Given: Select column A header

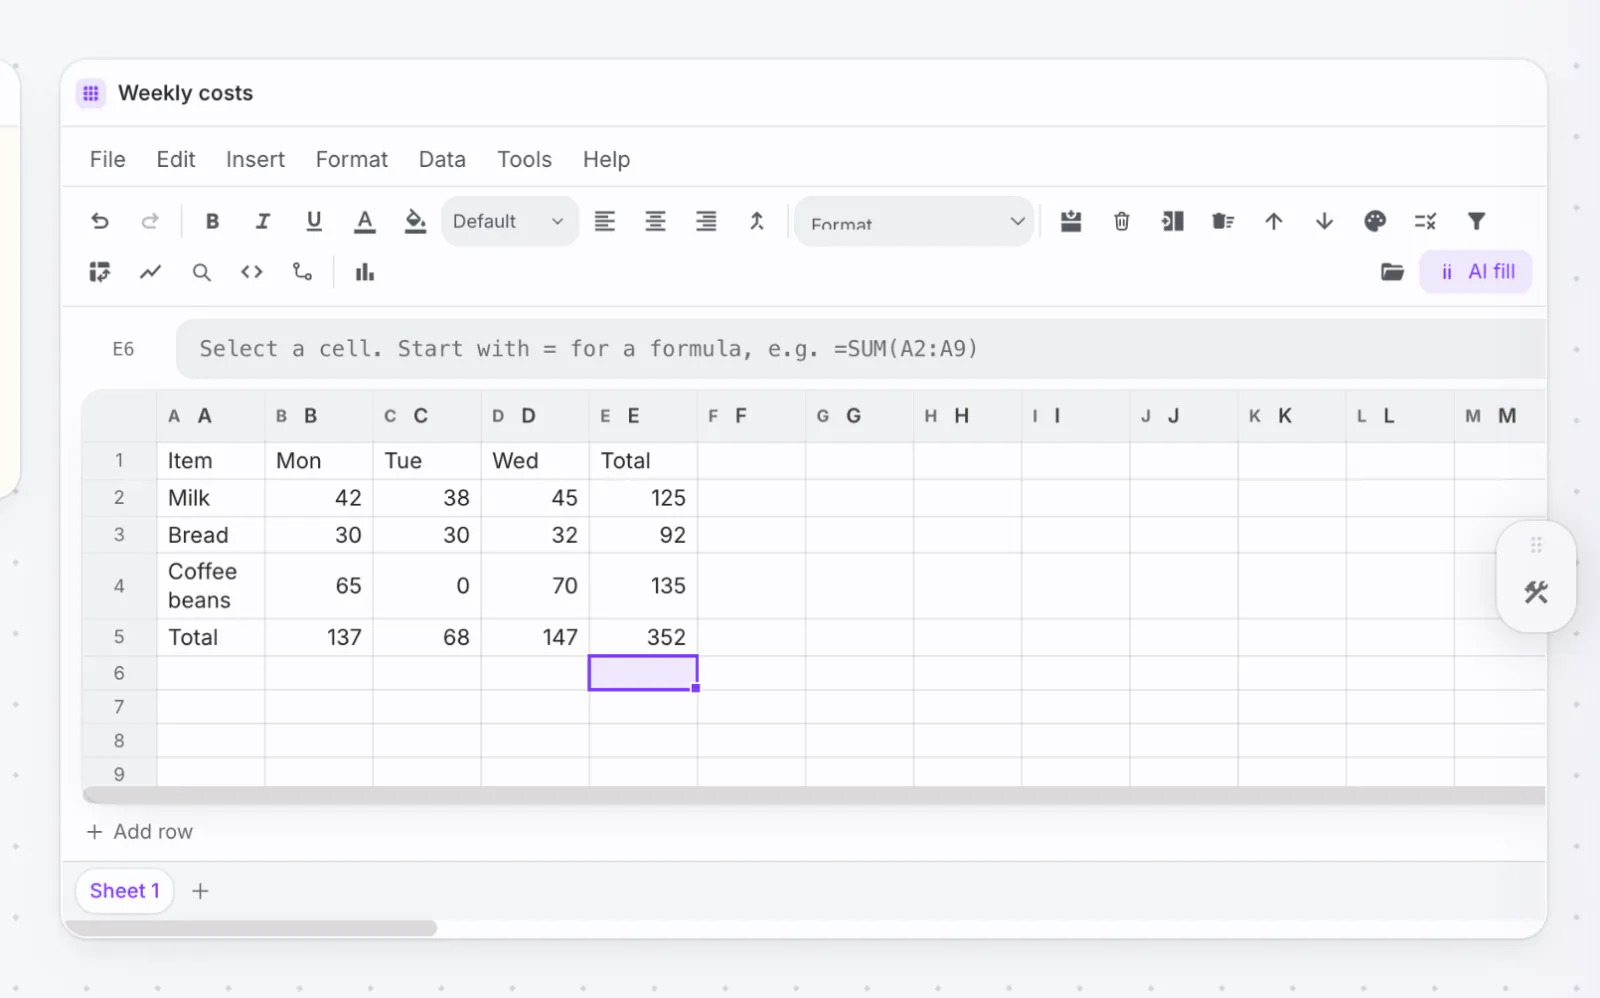Looking at the screenshot, I should pos(211,416).
